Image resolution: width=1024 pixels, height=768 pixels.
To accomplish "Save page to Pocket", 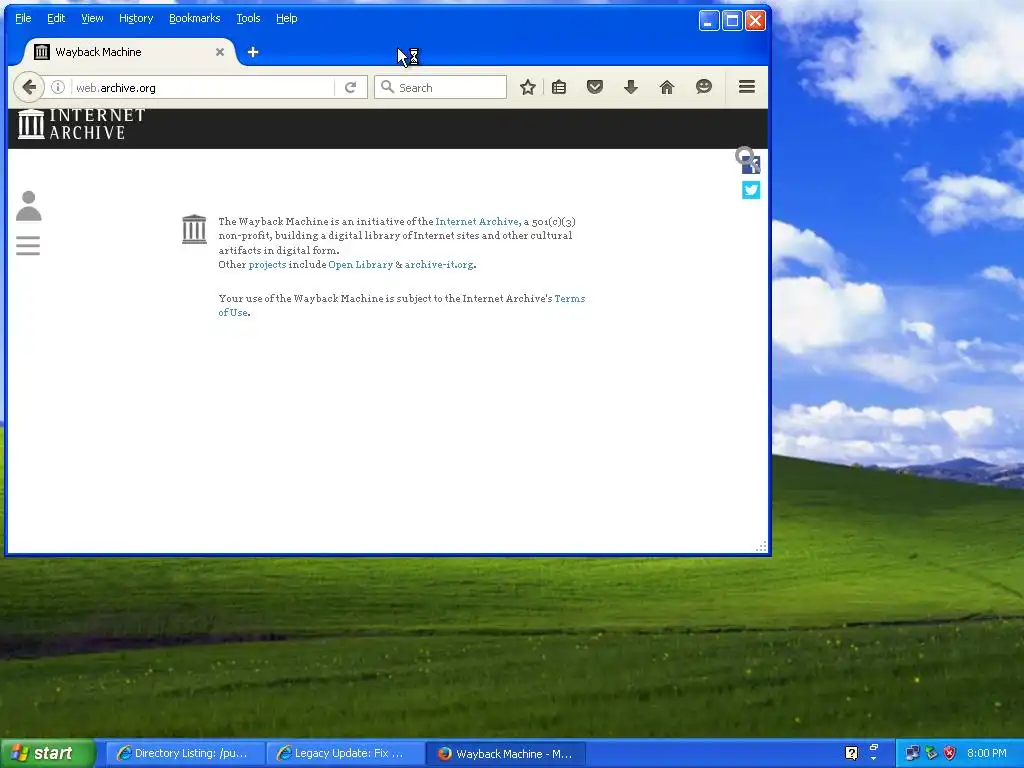I will [594, 87].
